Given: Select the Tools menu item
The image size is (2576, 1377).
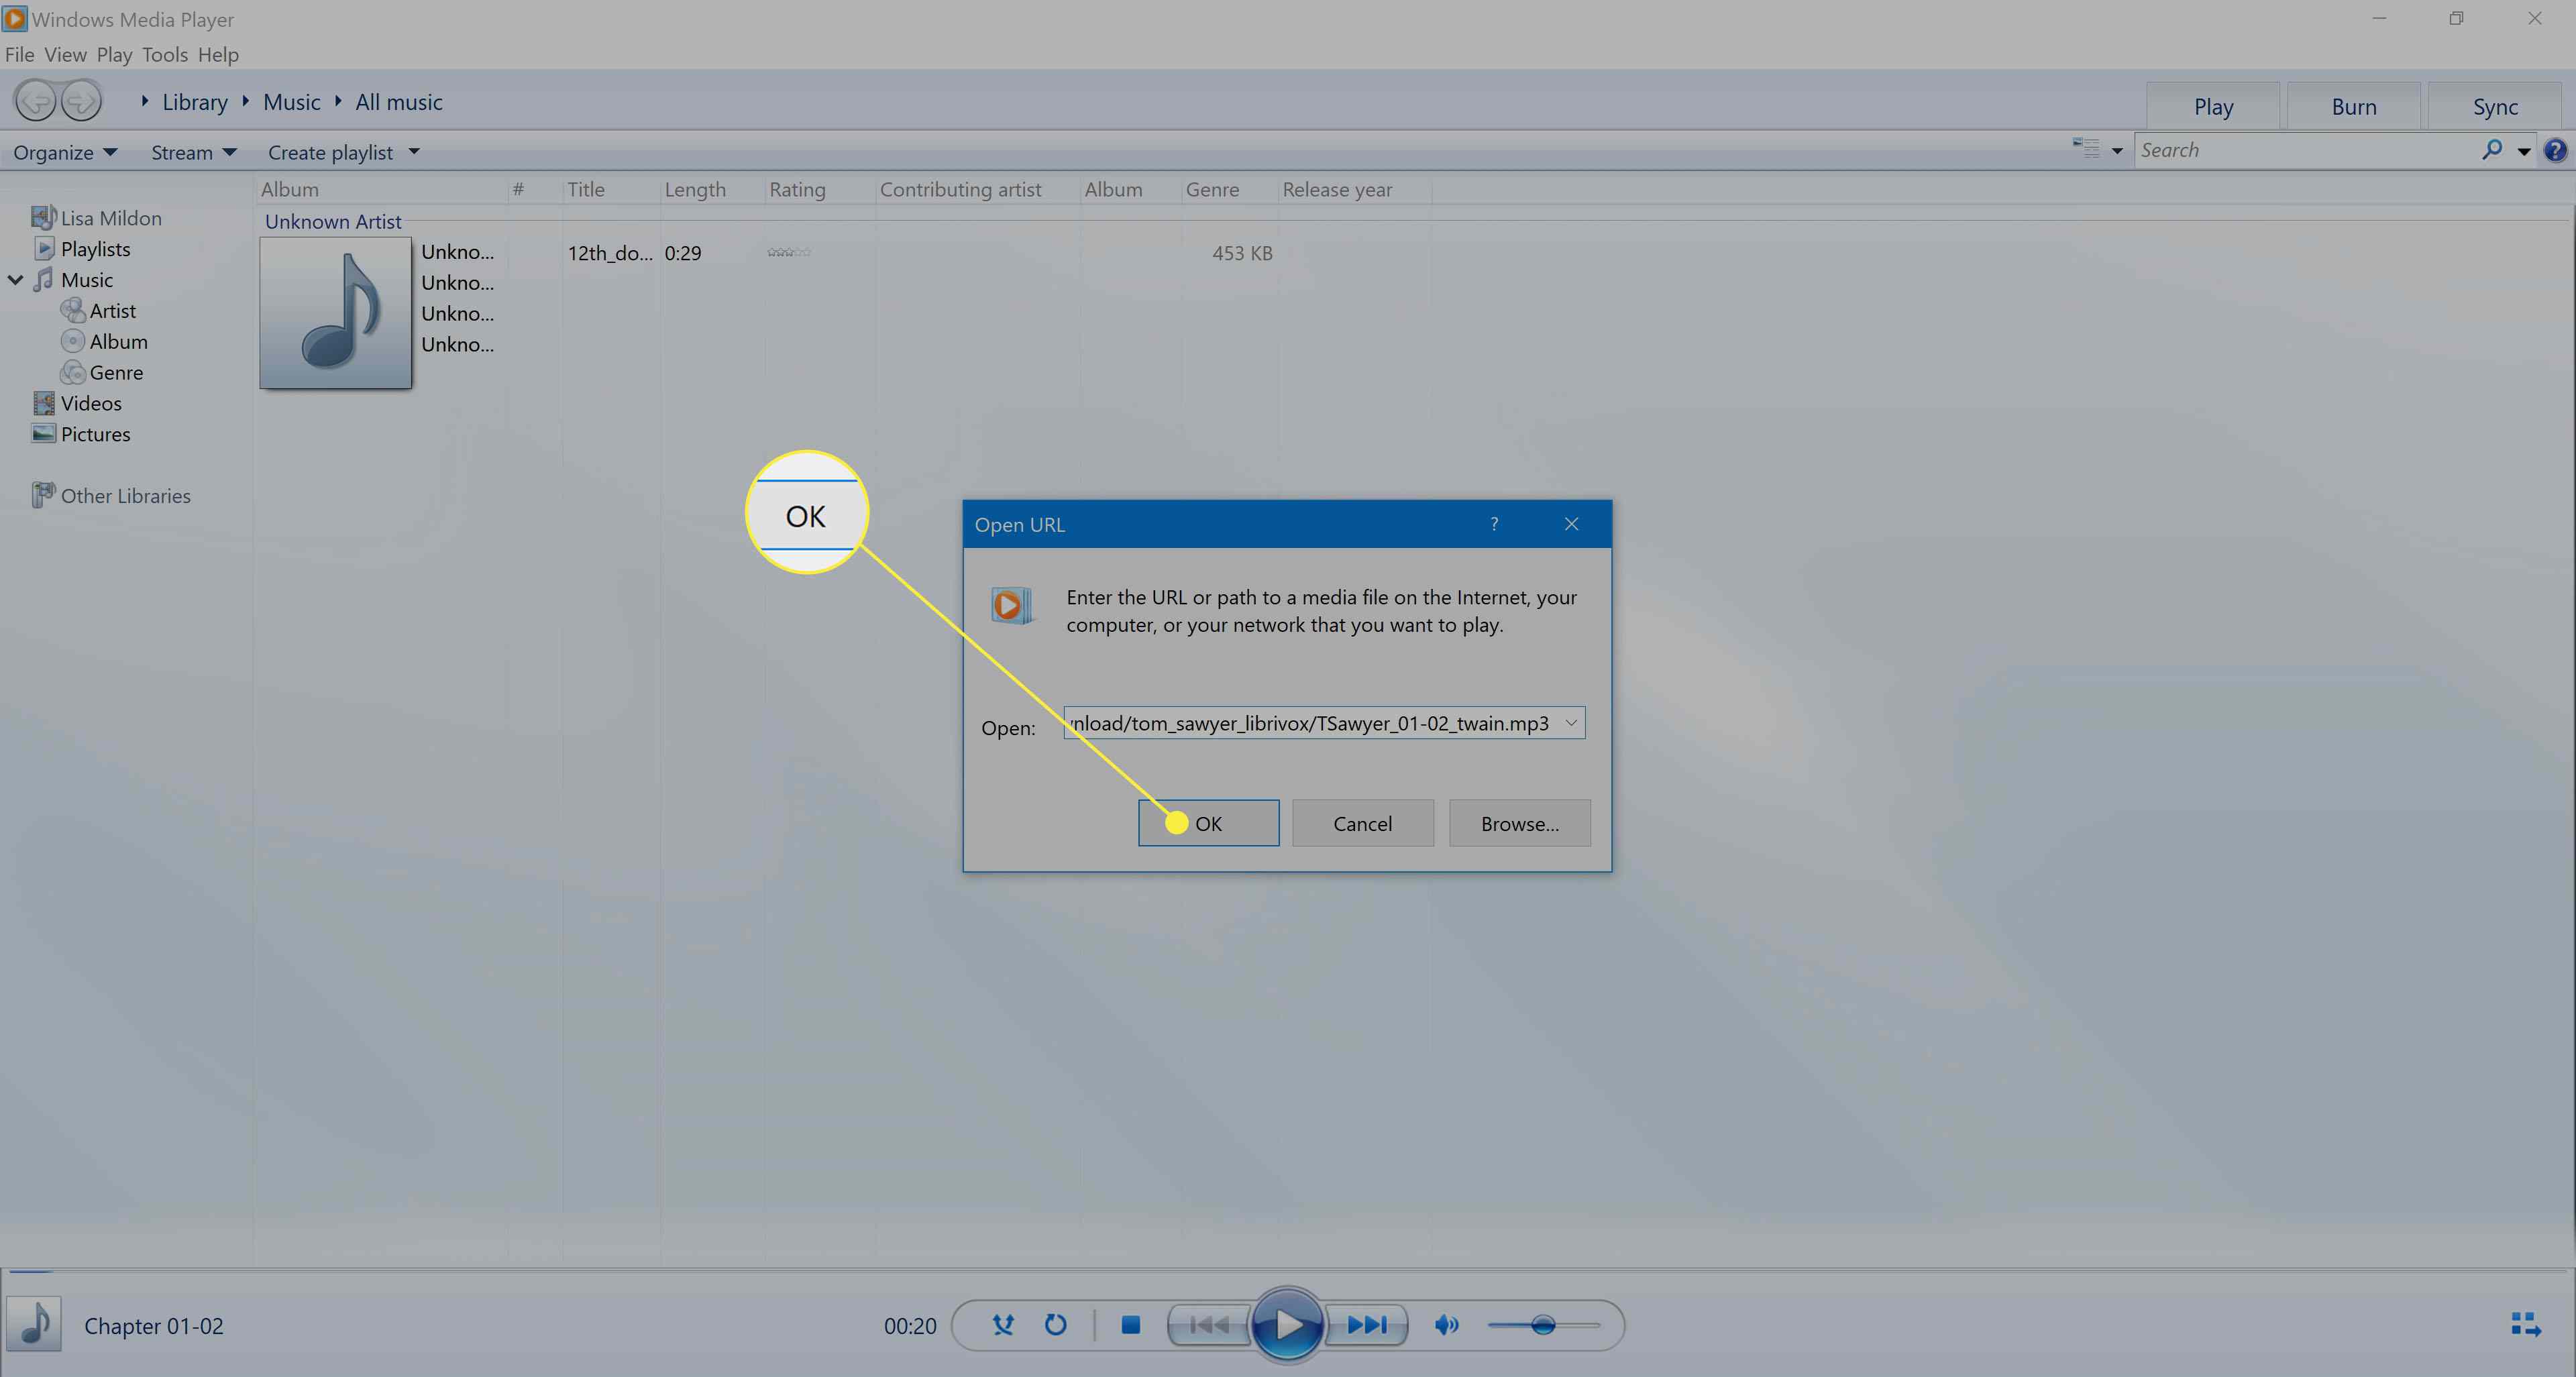Looking at the screenshot, I should pos(165,53).
